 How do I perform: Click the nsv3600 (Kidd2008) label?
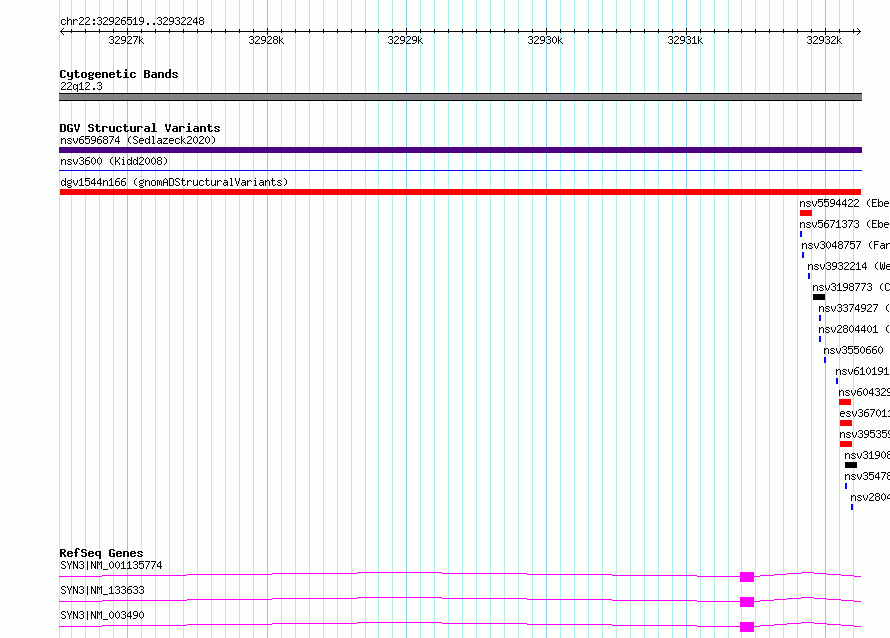pos(114,161)
